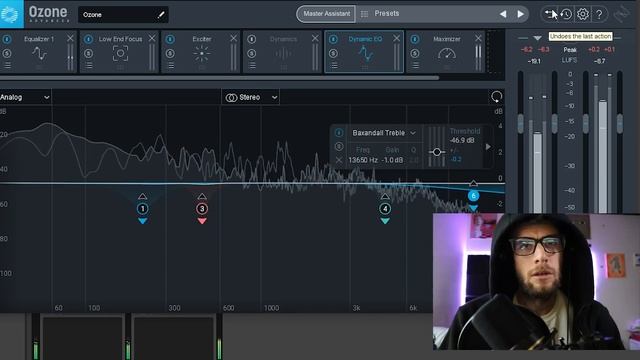The image size is (640, 360).
Task: Select the Dynamics module waveform icon
Action: point(283,53)
